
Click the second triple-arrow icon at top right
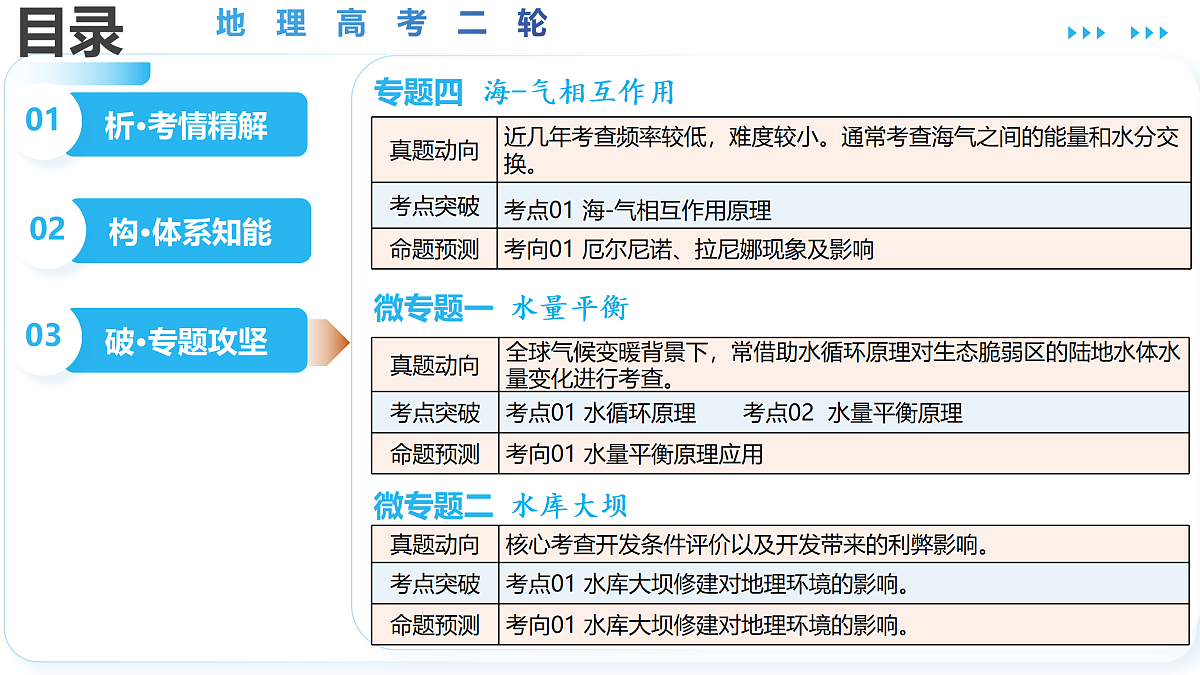coord(1149,33)
